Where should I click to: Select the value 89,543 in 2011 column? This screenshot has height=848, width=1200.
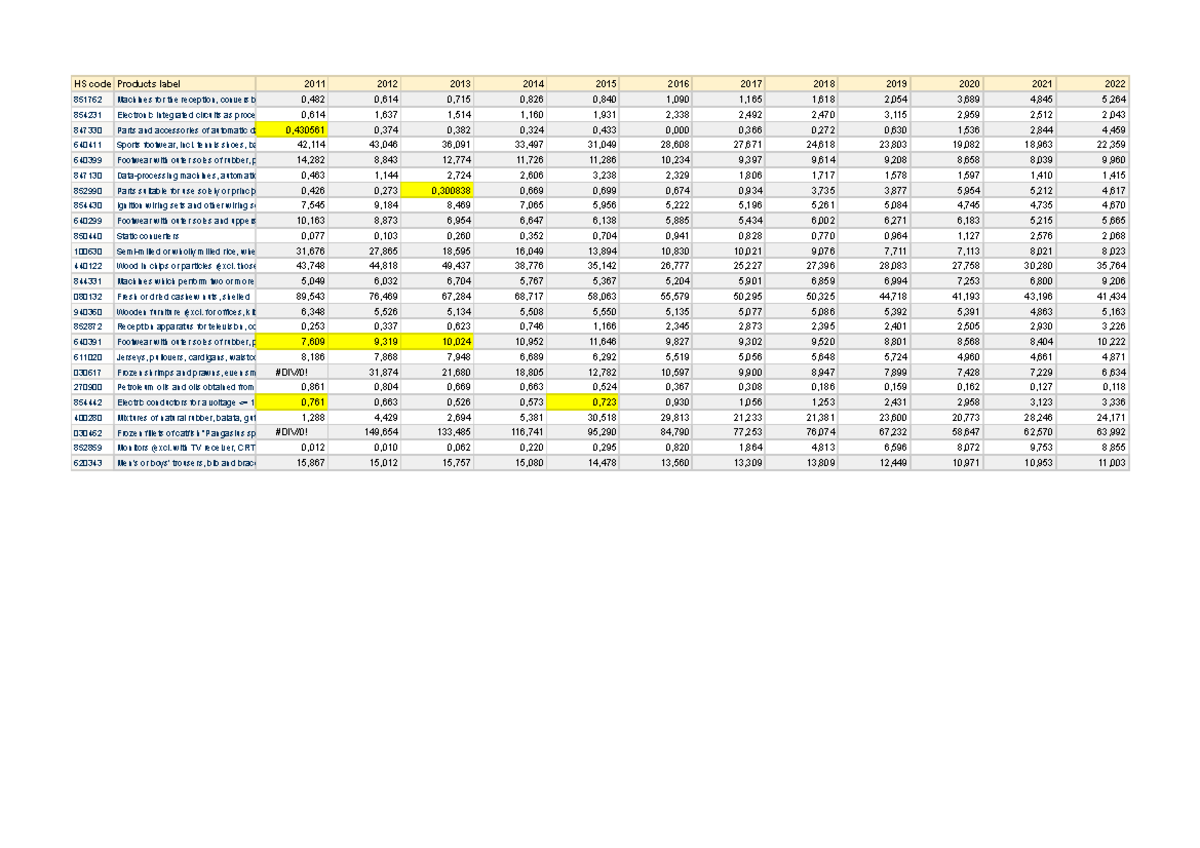pyautogui.click(x=294, y=295)
